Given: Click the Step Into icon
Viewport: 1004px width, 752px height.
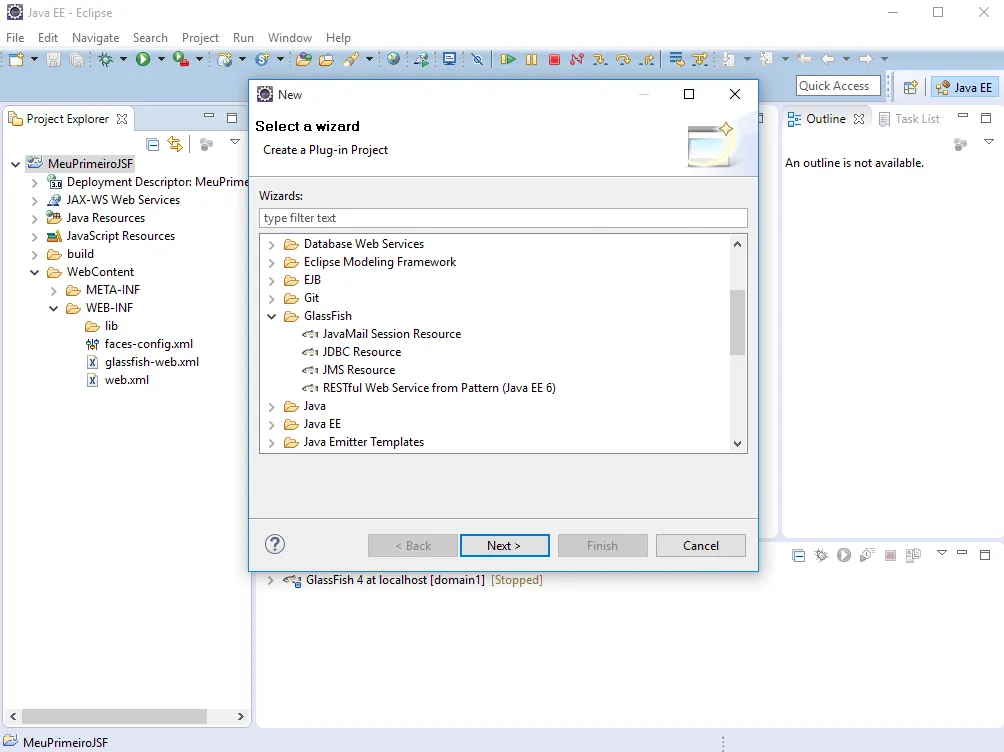Looking at the screenshot, I should (600, 60).
